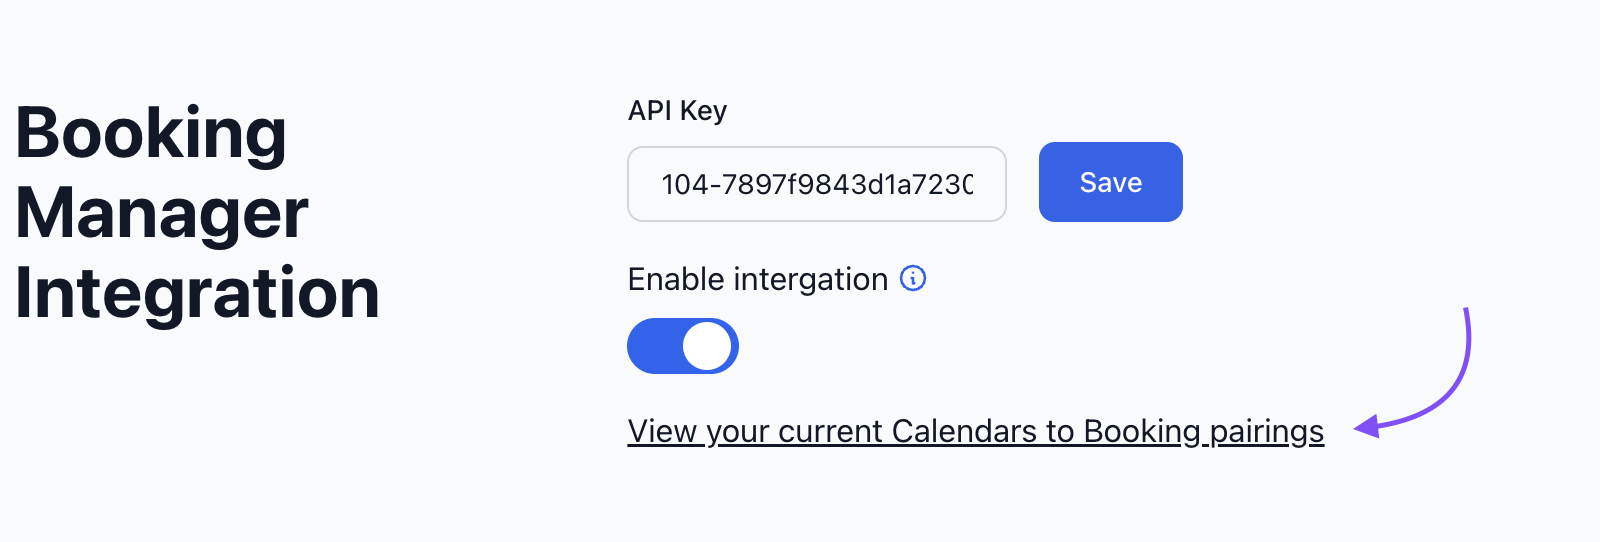Click the purple curved arrow annotation
Viewport: 1600px width, 542px height.
[1416, 373]
